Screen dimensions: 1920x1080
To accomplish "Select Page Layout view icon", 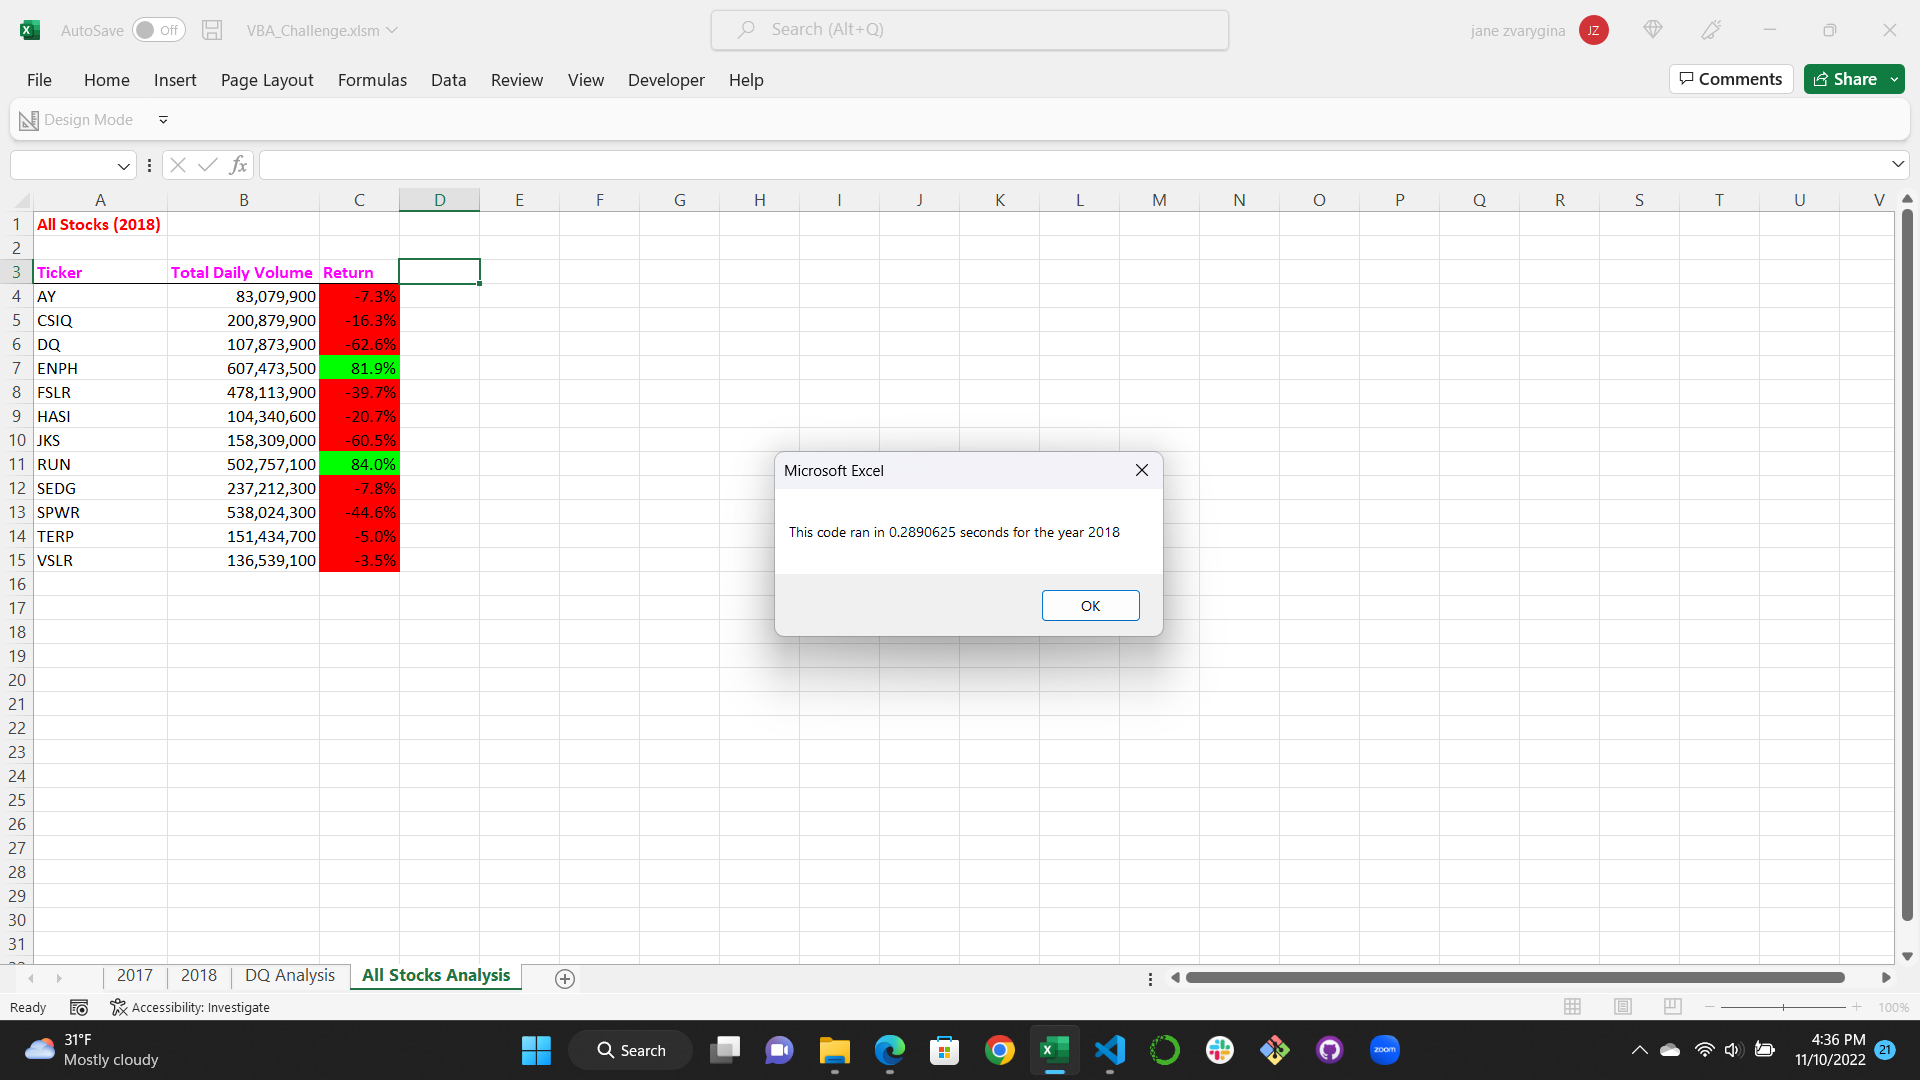I will click(x=1623, y=1007).
